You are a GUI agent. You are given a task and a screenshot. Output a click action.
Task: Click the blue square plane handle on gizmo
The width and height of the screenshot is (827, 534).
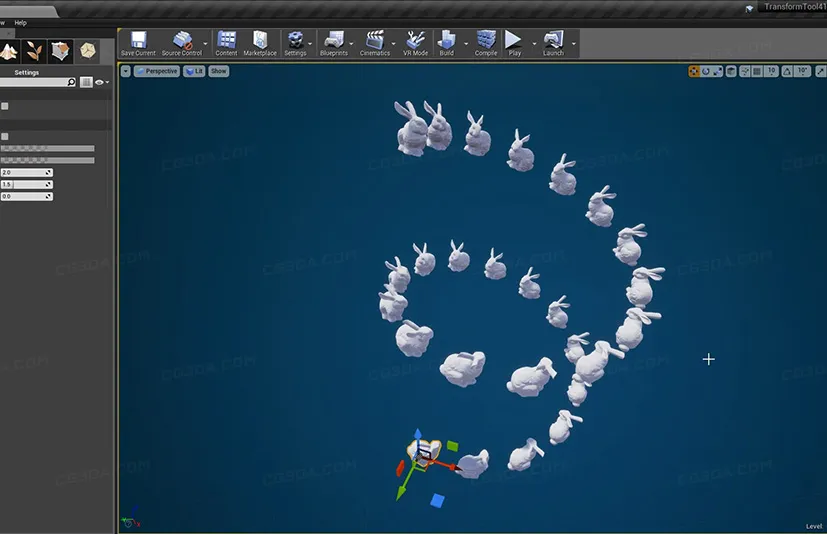[437, 500]
